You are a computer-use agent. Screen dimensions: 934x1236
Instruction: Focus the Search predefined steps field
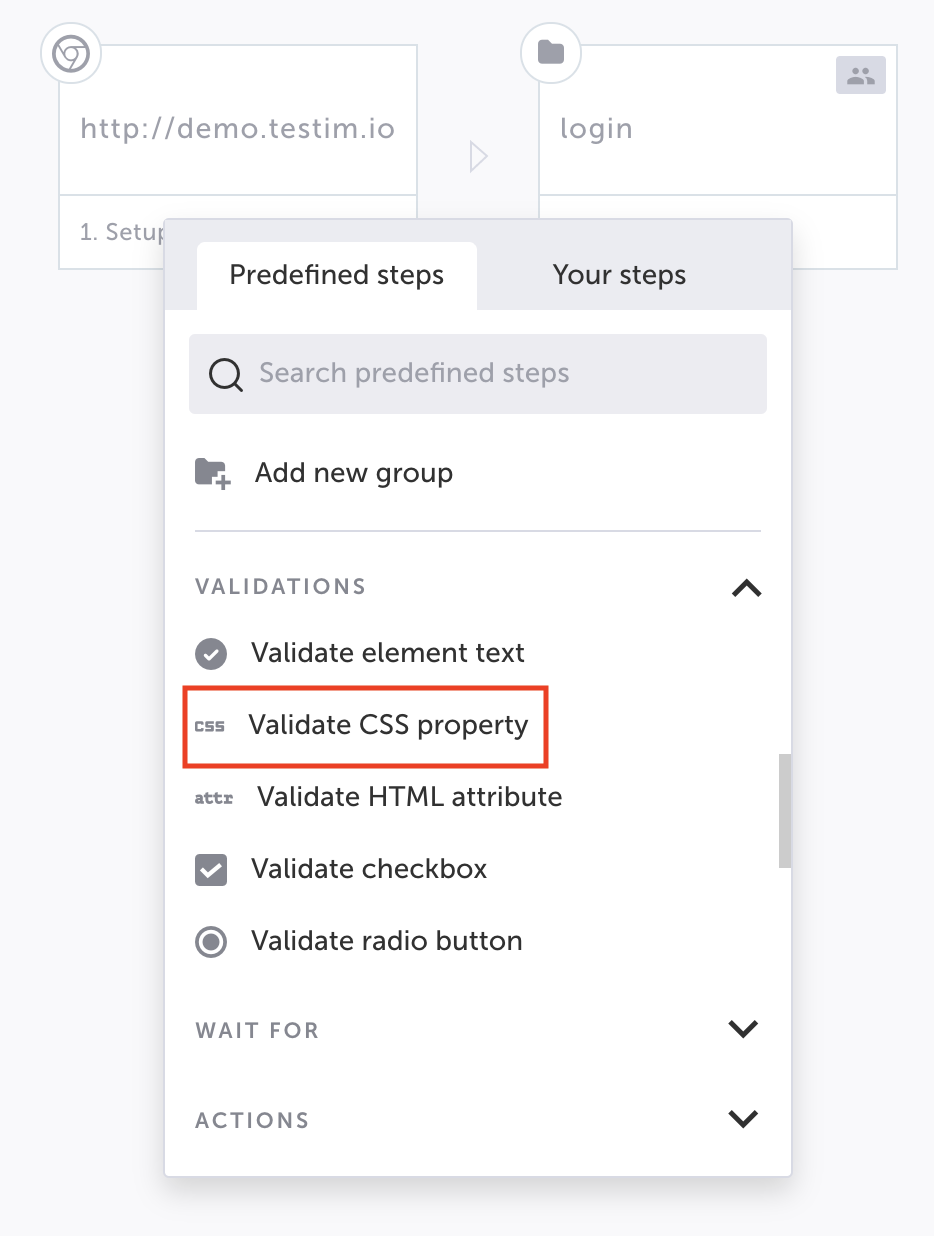pos(478,374)
